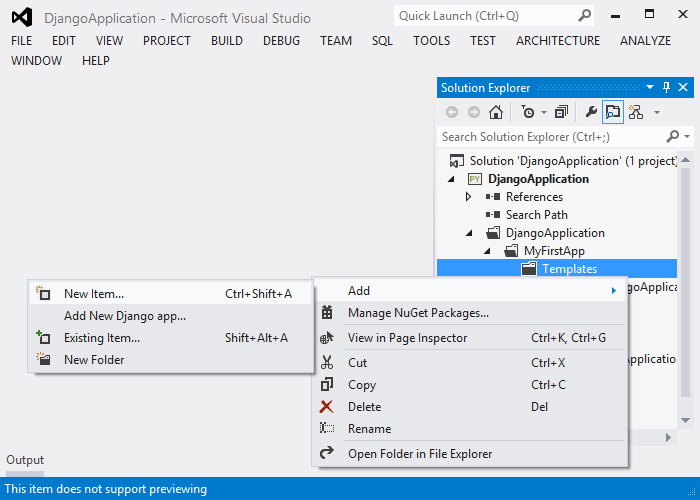Viewport: 700px width, 500px height.
Task: Open search options dropdown in Solution Explorer
Action: (687, 136)
